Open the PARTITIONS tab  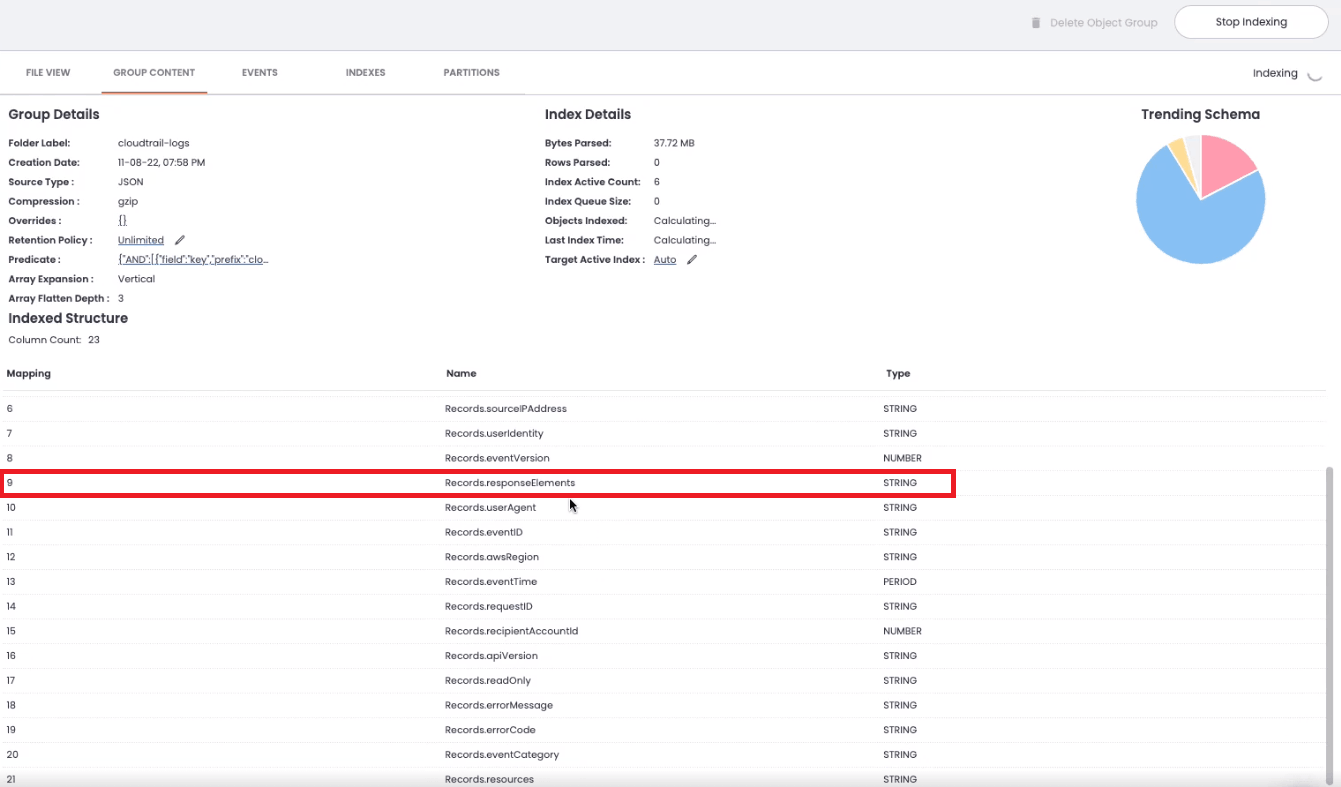471,72
